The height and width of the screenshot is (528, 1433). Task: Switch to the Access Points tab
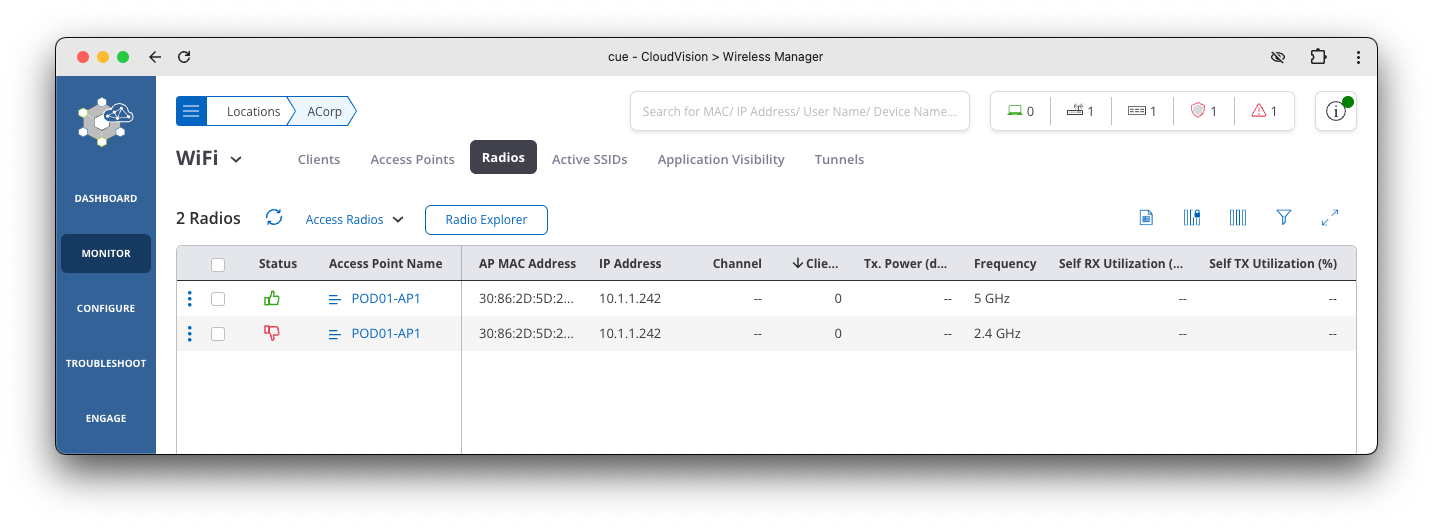[412, 159]
